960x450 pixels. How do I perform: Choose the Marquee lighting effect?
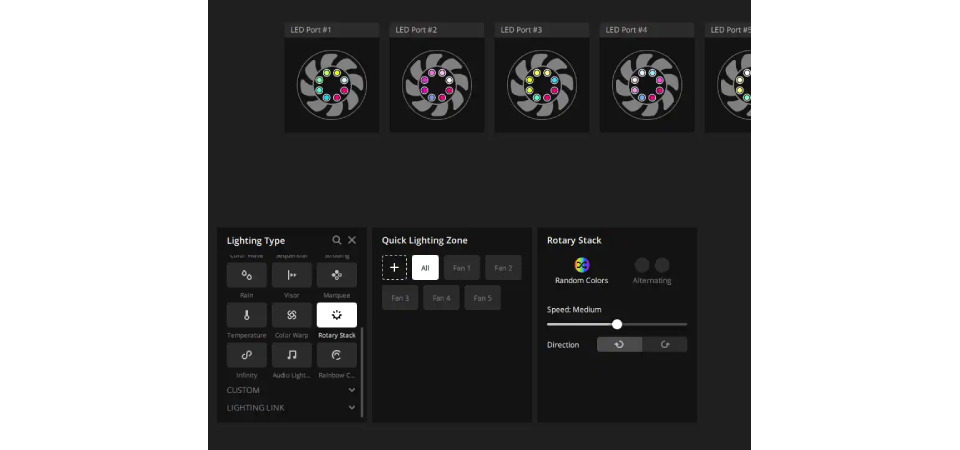coord(336,275)
